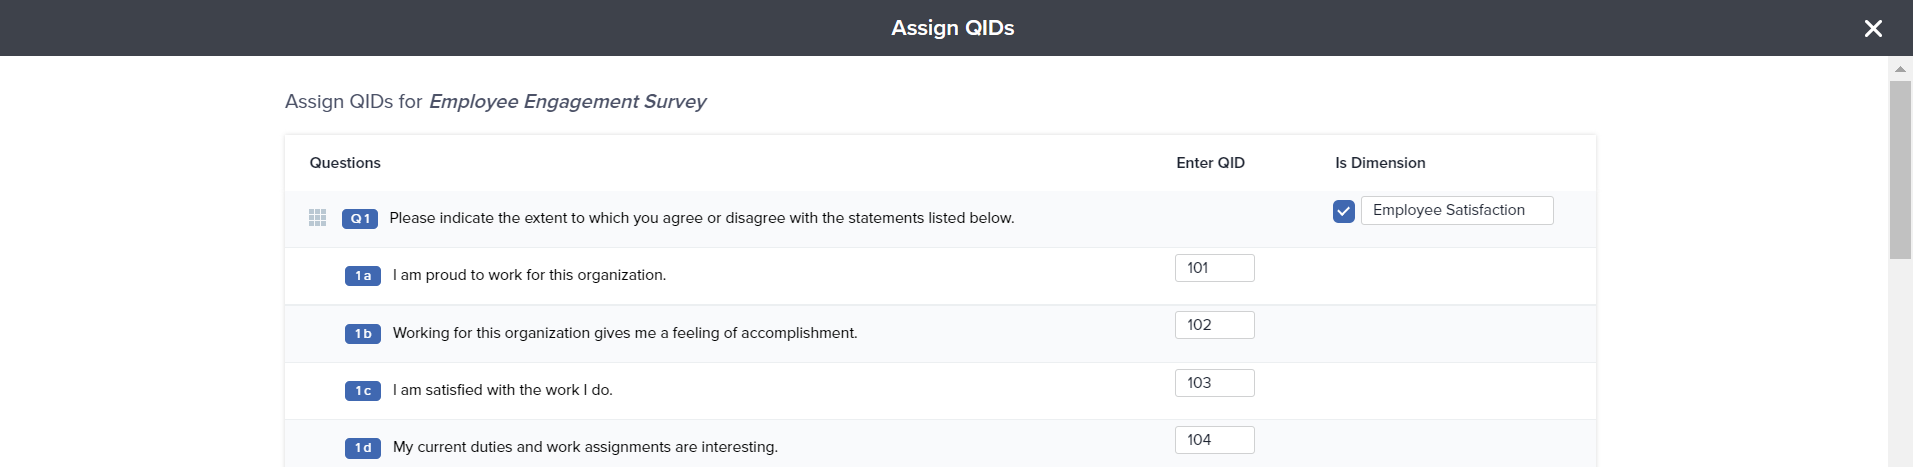
Task: Click the 1d sub-question badge
Action: point(363,448)
